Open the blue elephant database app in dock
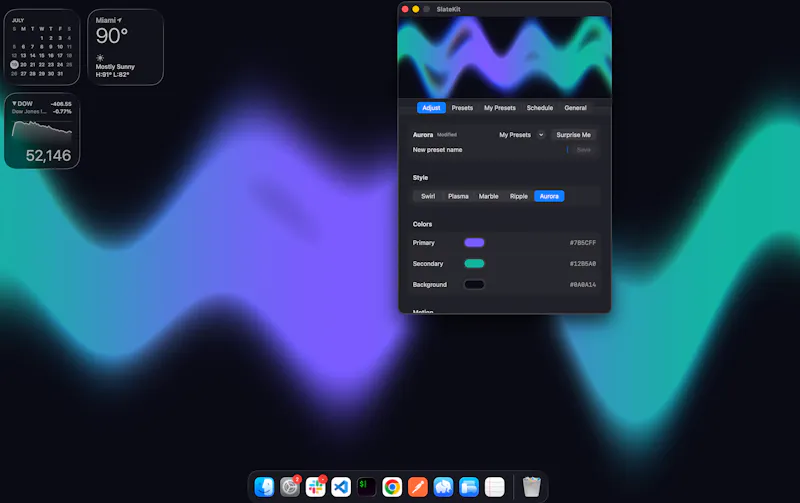Screen dimensions: 800x503 coord(443,487)
